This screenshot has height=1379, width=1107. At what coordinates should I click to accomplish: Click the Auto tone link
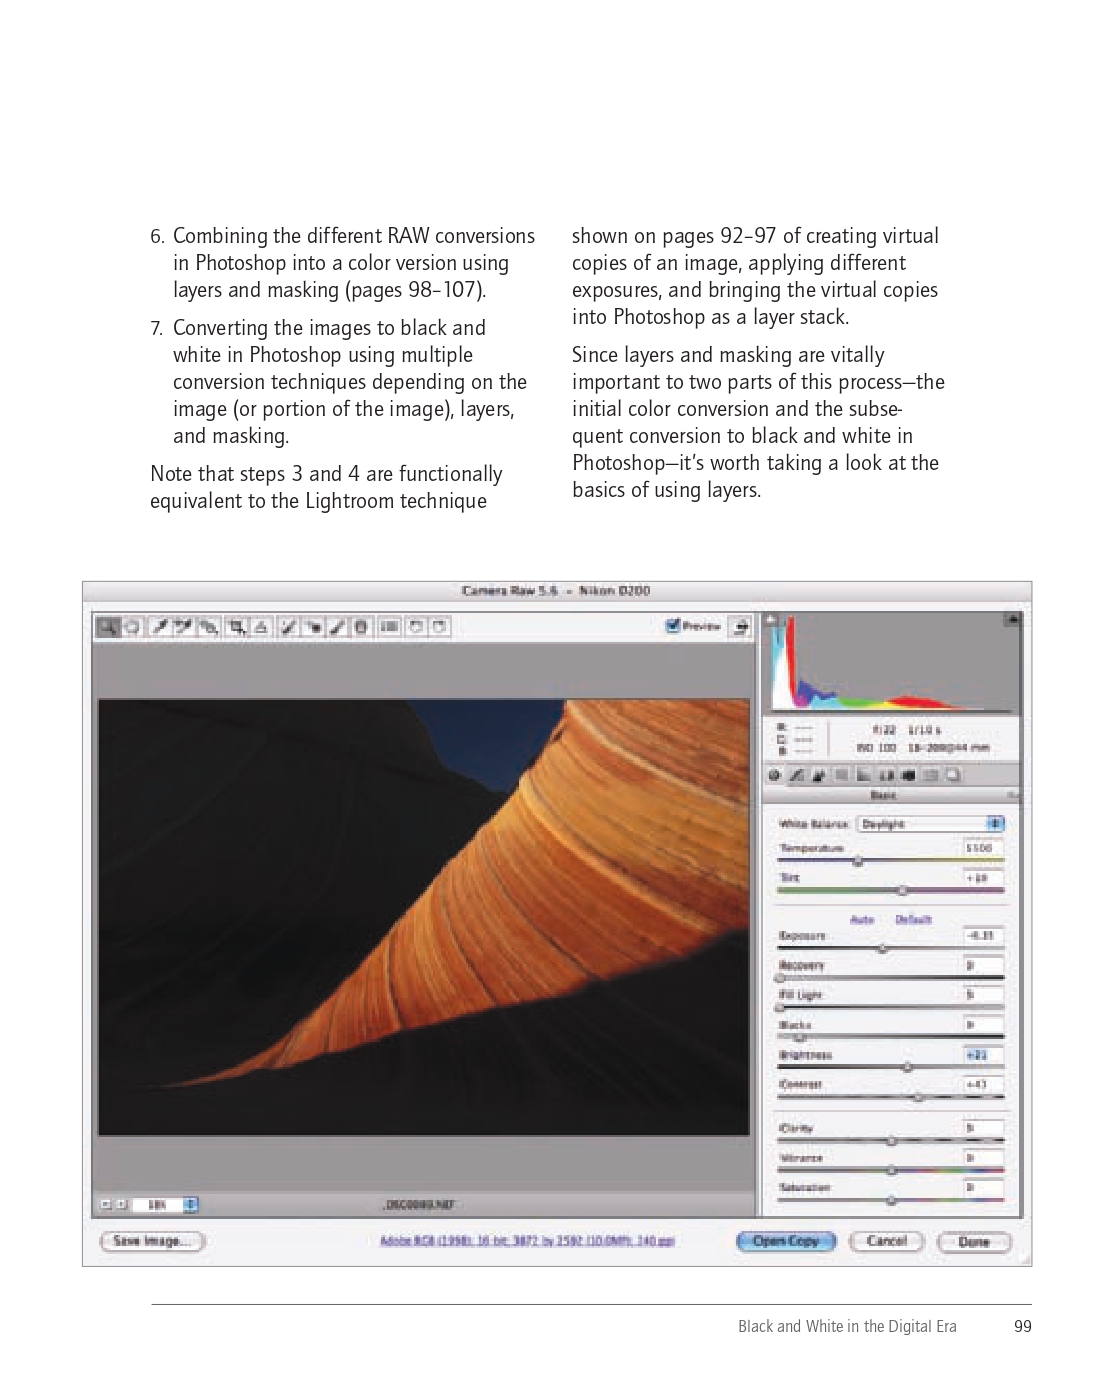click(x=862, y=919)
